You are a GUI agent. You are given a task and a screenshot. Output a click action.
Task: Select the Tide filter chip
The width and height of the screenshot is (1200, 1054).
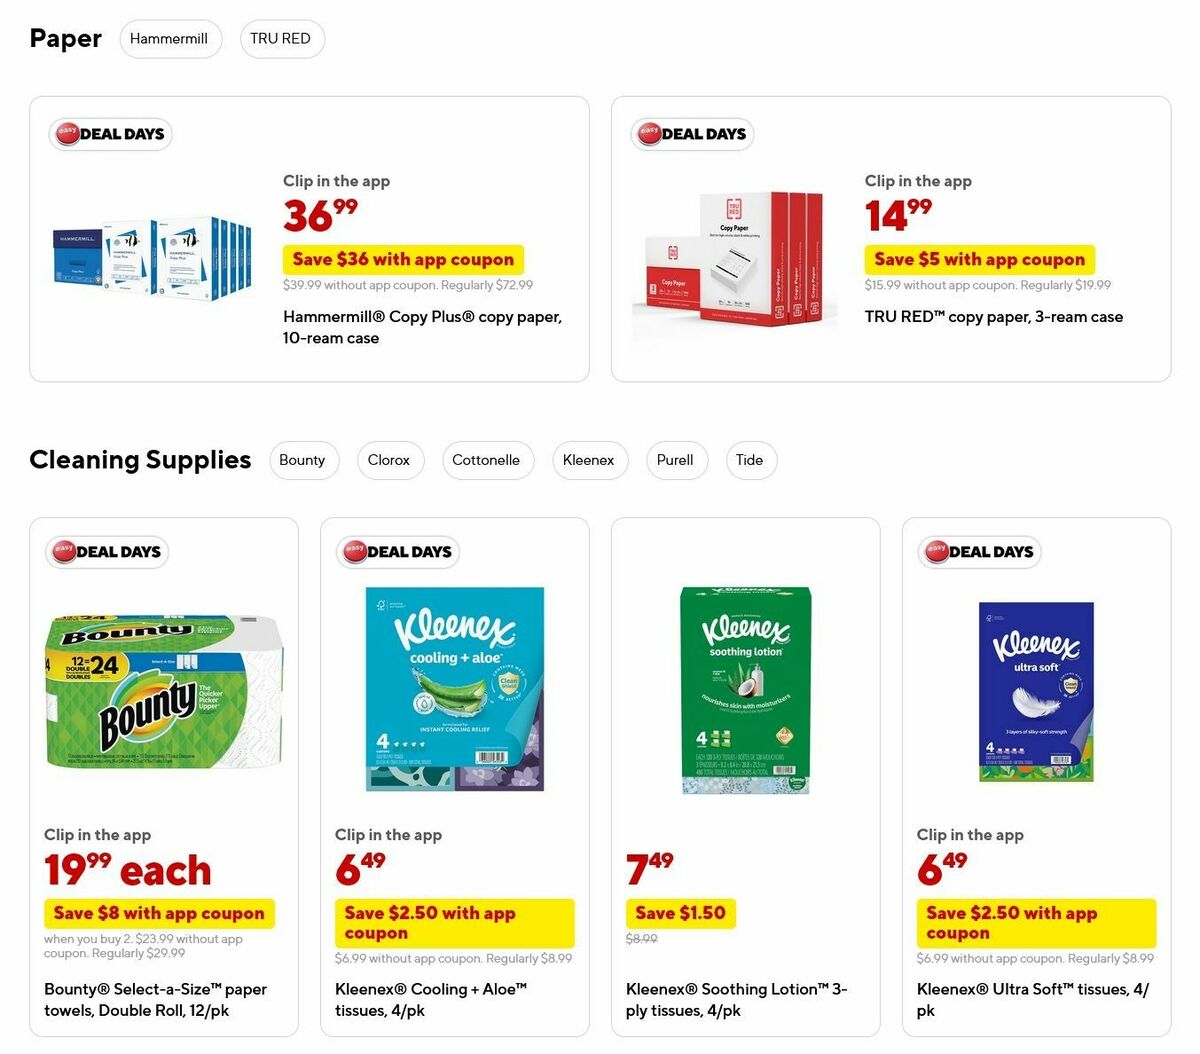tap(751, 460)
